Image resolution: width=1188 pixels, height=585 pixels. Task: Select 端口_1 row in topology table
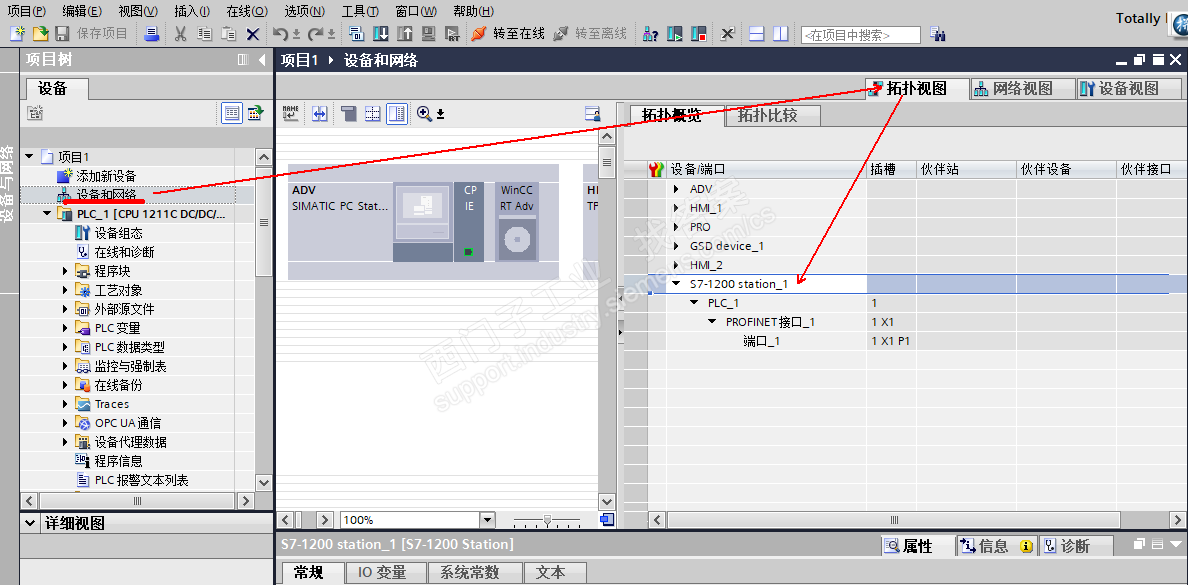click(x=761, y=341)
